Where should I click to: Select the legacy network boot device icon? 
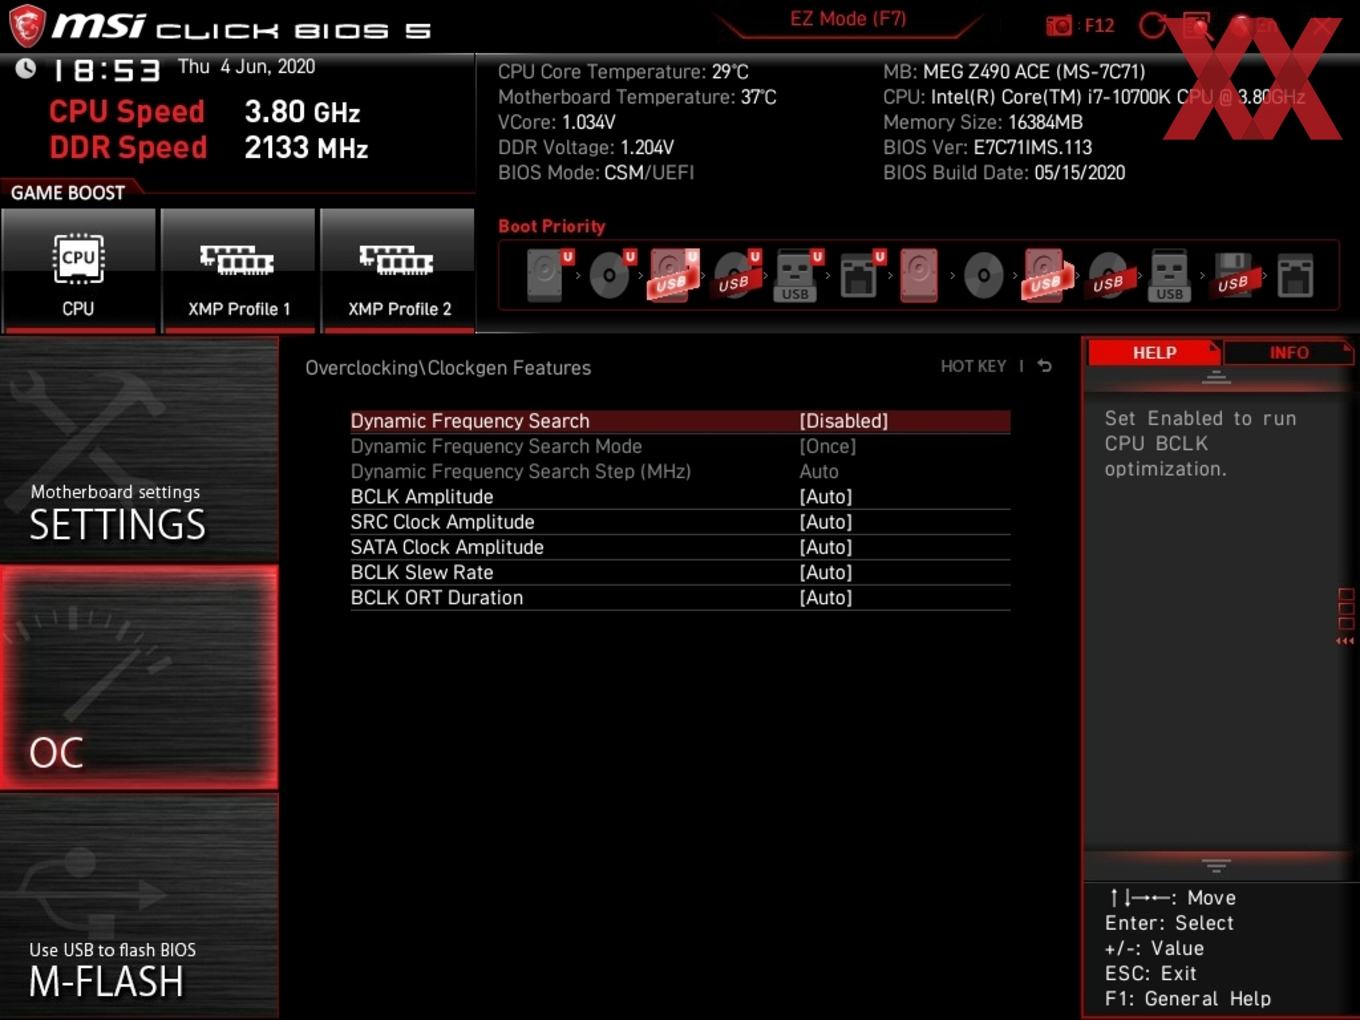[1295, 275]
